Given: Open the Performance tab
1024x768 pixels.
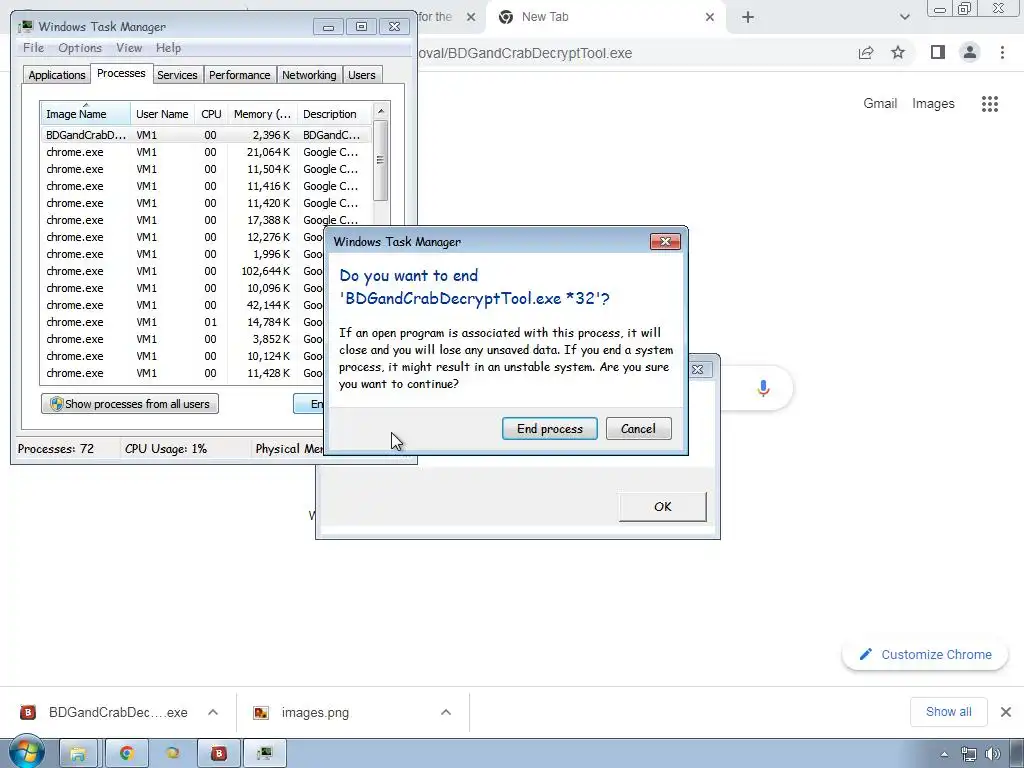Looking at the screenshot, I should coord(239,75).
